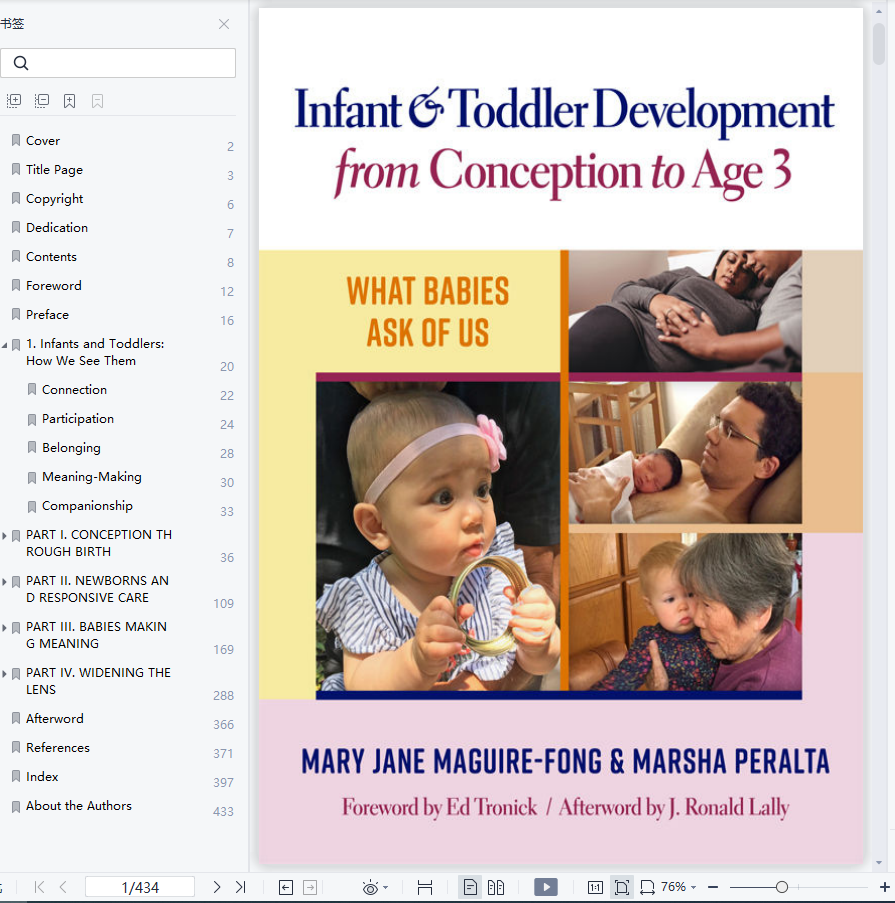Click the bookmark search field
This screenshot has width=895, height=903.
[x=118, y=63]
